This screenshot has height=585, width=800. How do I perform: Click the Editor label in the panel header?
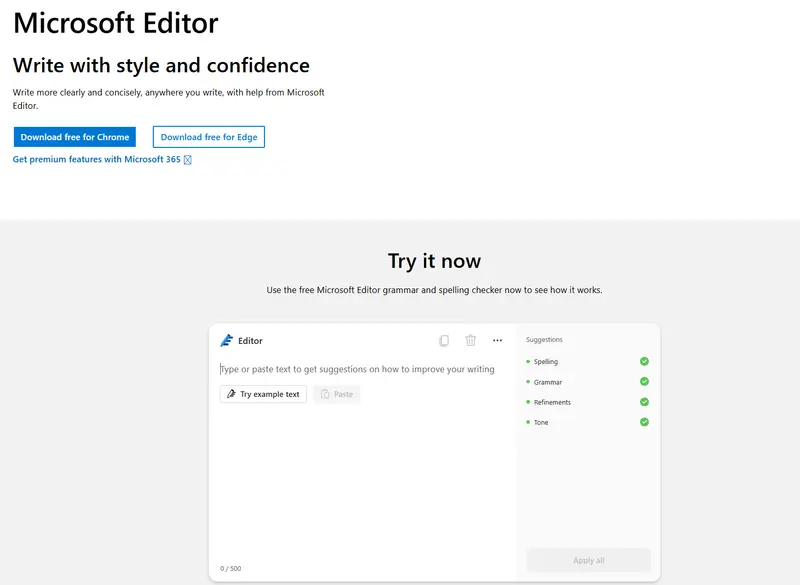click(250, 341)
